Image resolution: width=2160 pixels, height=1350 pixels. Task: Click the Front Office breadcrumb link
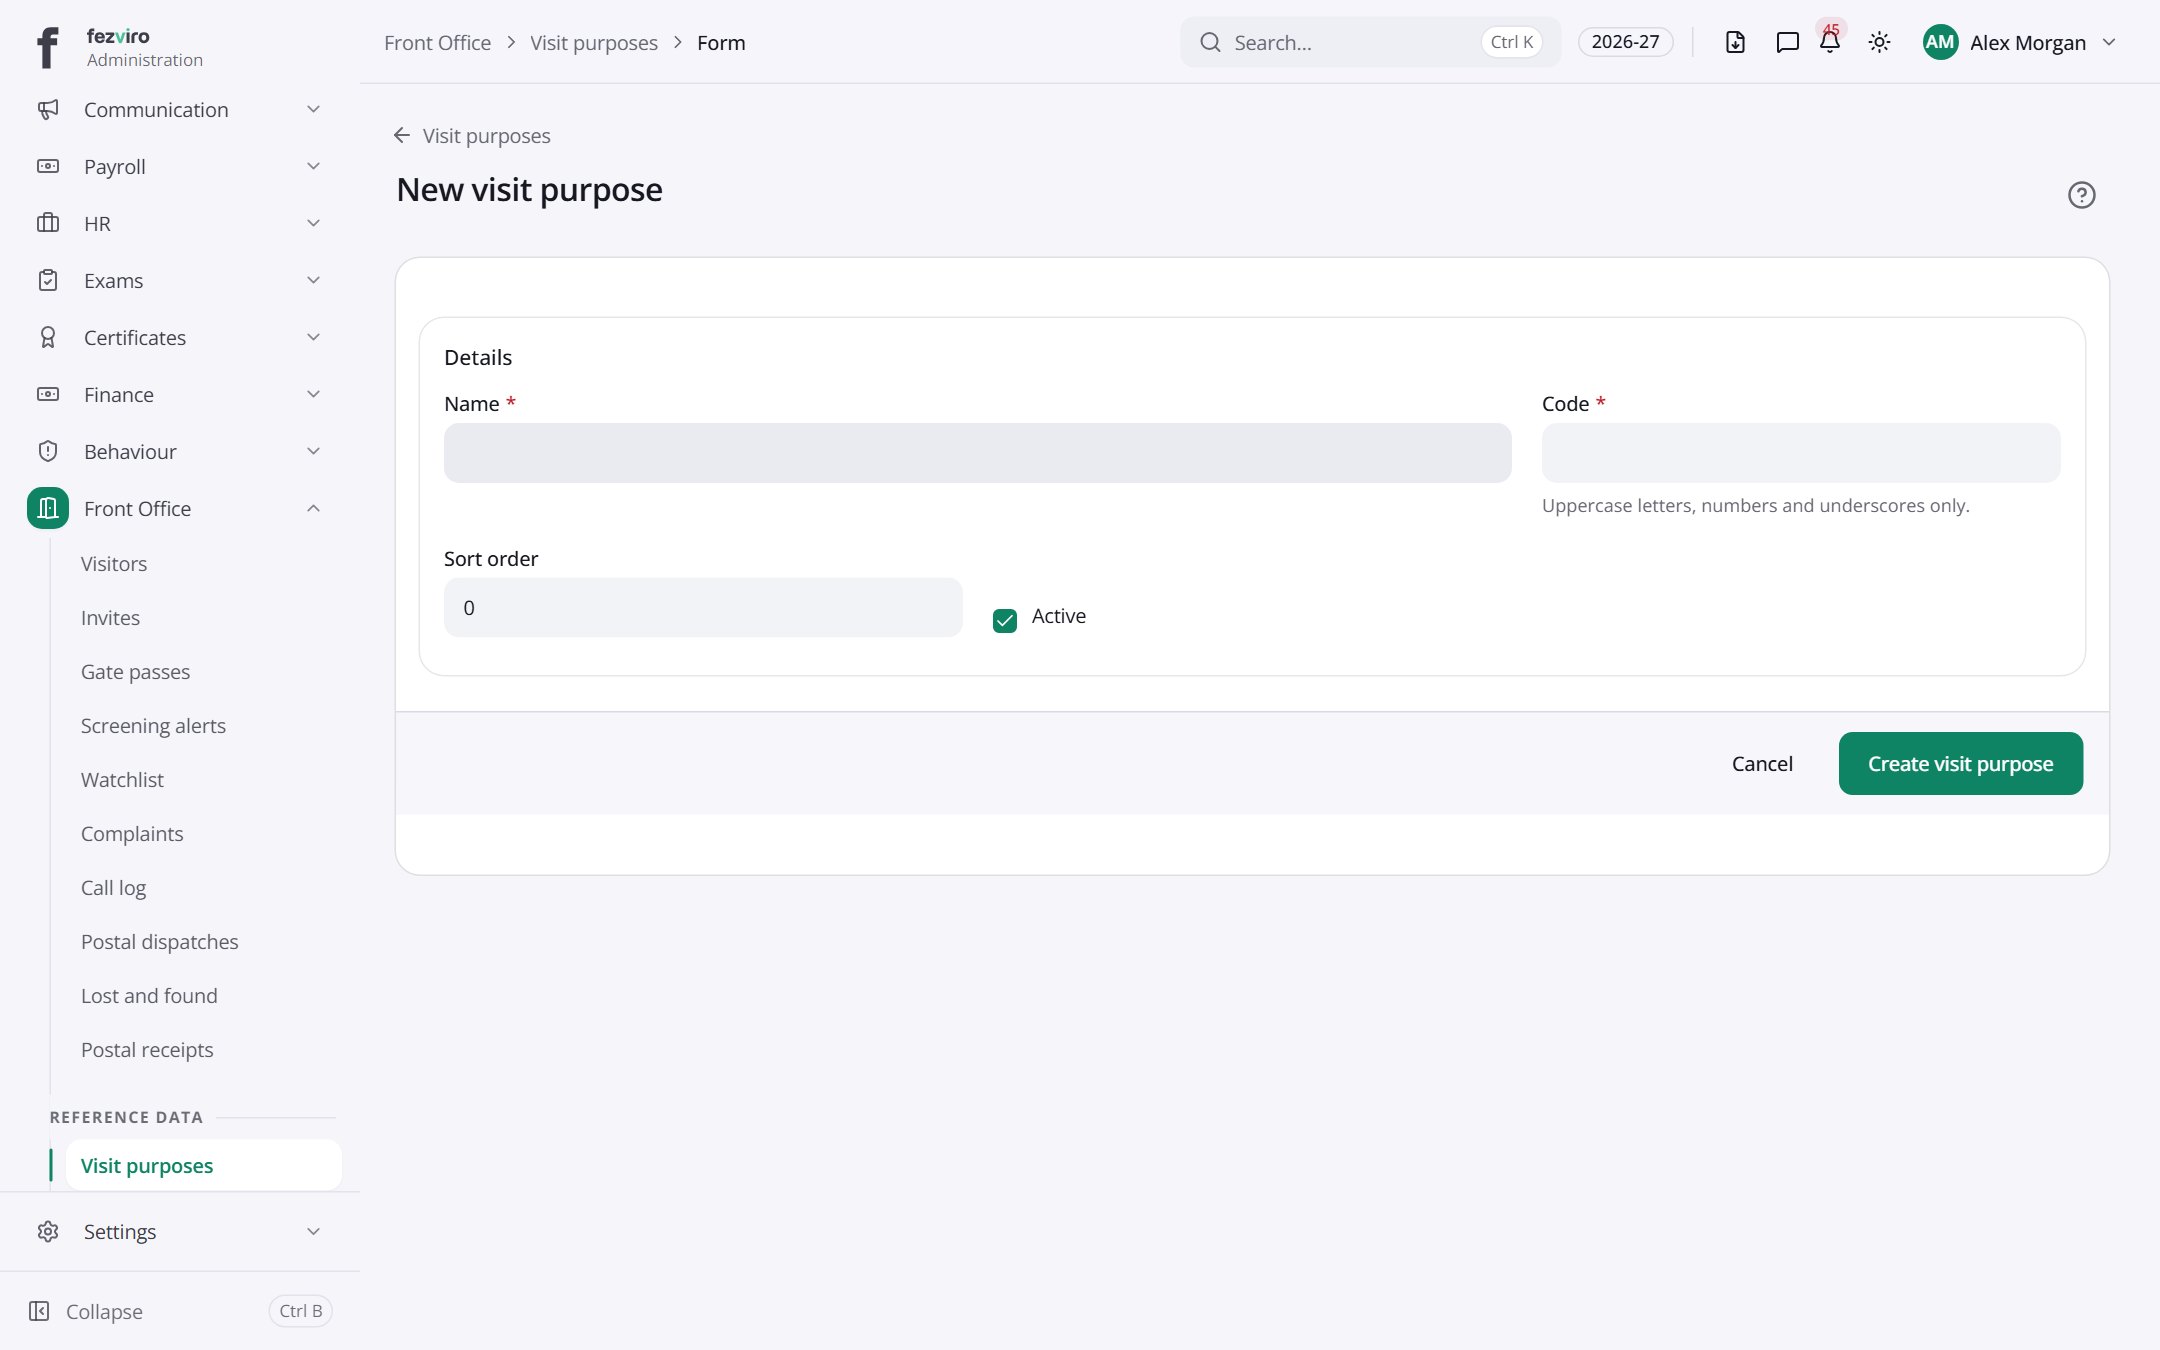click(437, 43)
